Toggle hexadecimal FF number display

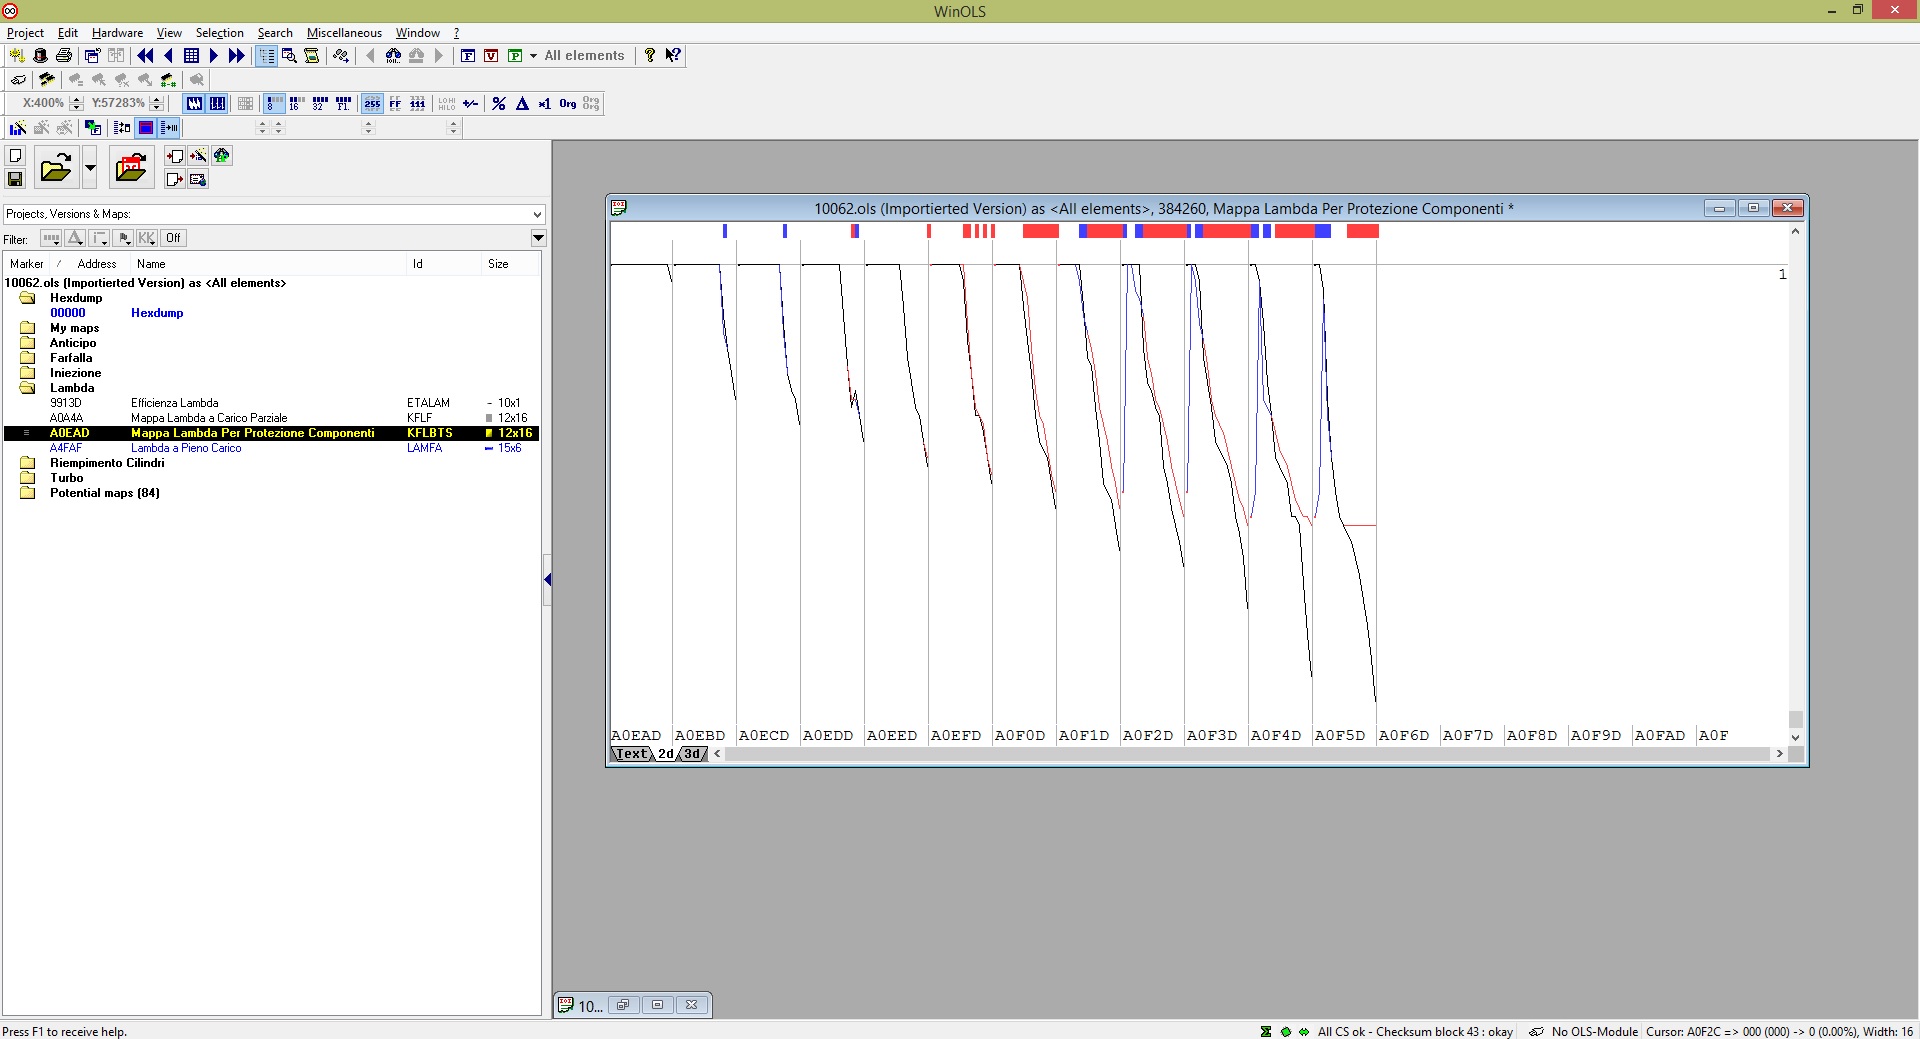pyautogui.click(x=395, y=103)
